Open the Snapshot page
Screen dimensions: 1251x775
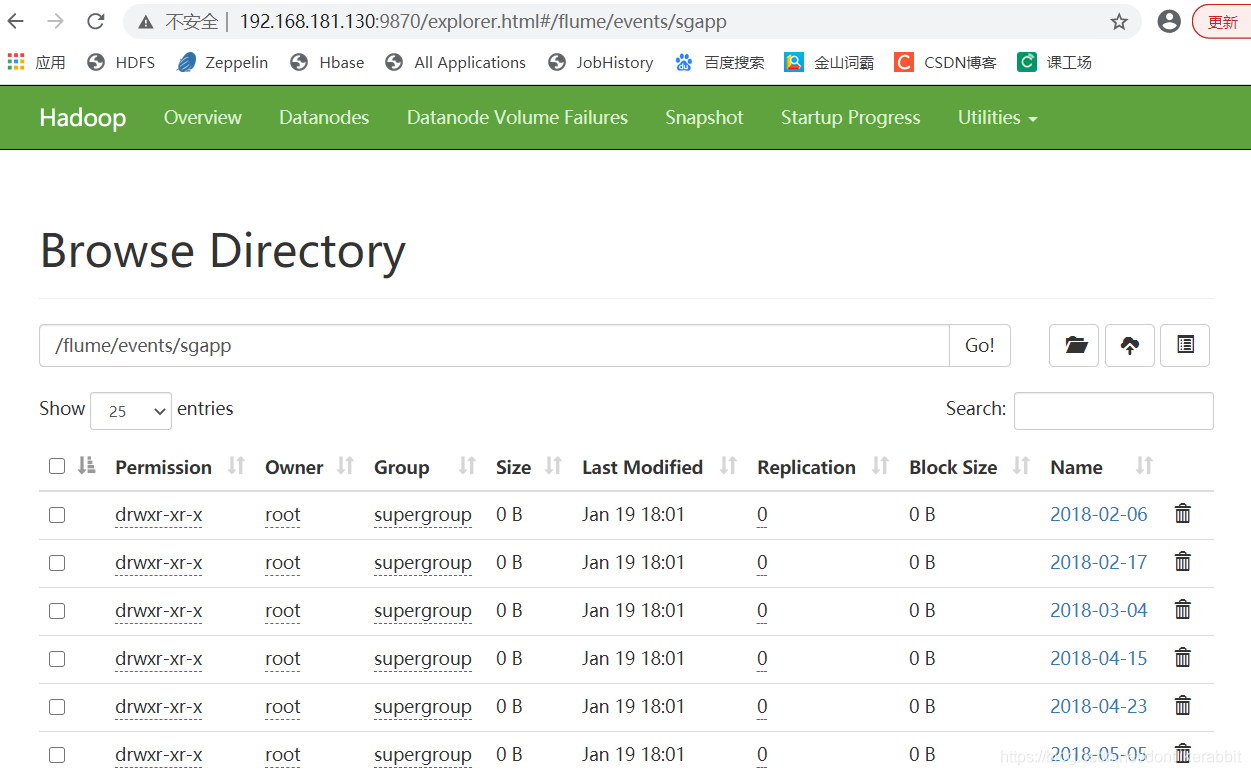pos(704,117)
